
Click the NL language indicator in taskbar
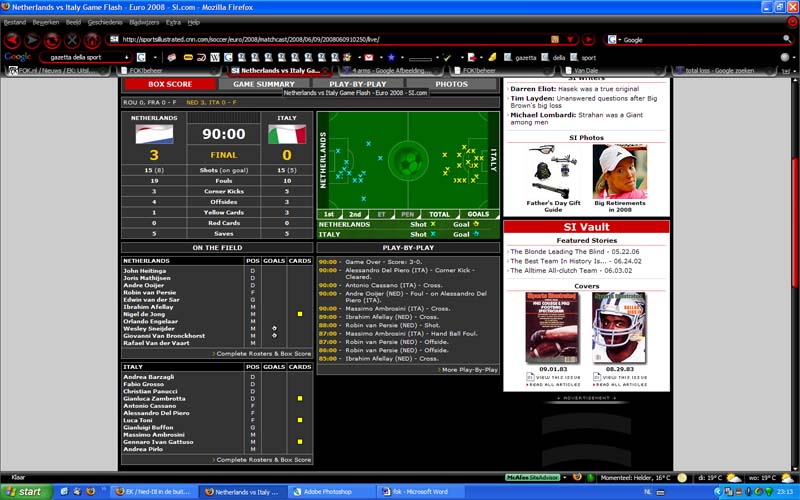point(647,492)
